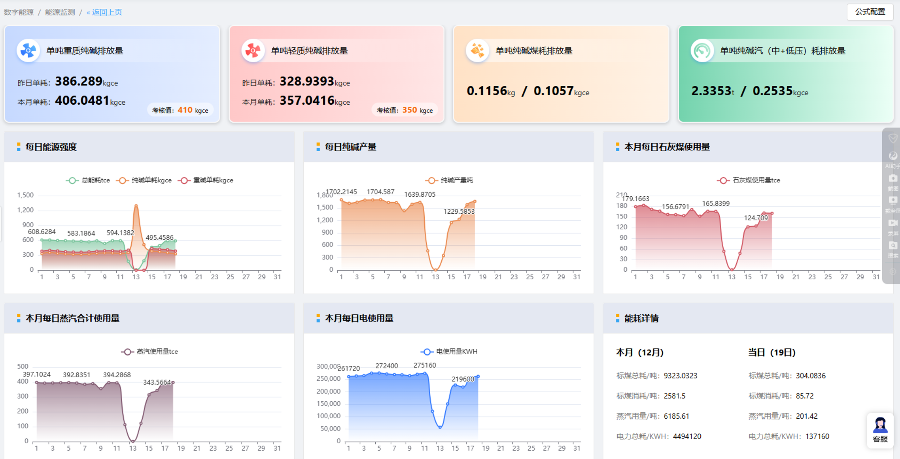Open the 公式配置 button

(x=870, y=11)
